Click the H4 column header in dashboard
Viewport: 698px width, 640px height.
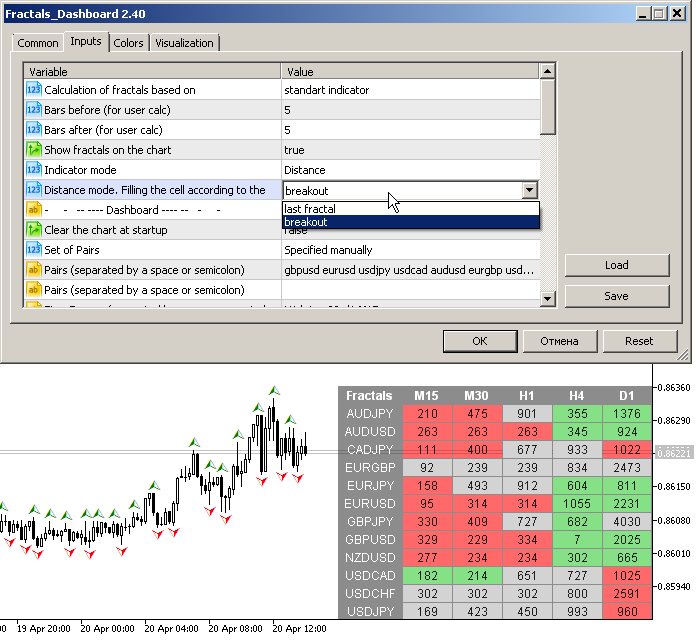click(x=576, y=396)
